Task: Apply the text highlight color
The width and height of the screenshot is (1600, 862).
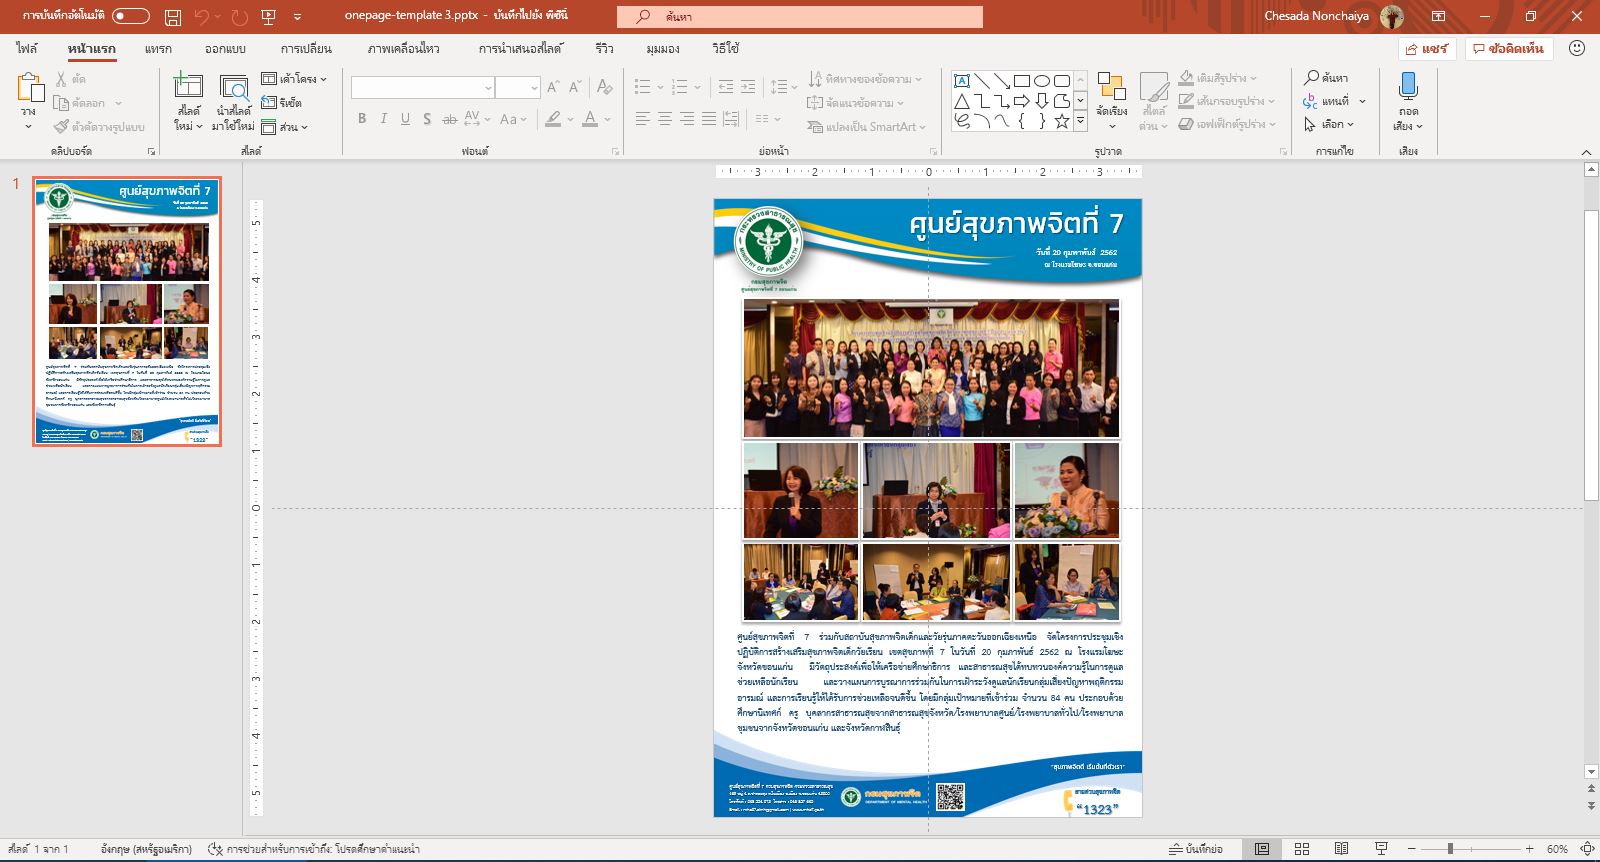Action: tap(553, 119)
